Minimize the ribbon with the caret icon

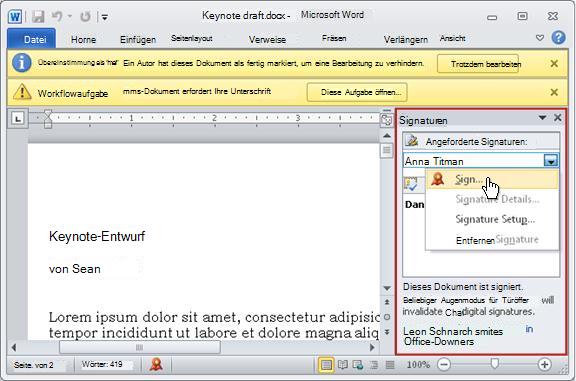point(540,37)
